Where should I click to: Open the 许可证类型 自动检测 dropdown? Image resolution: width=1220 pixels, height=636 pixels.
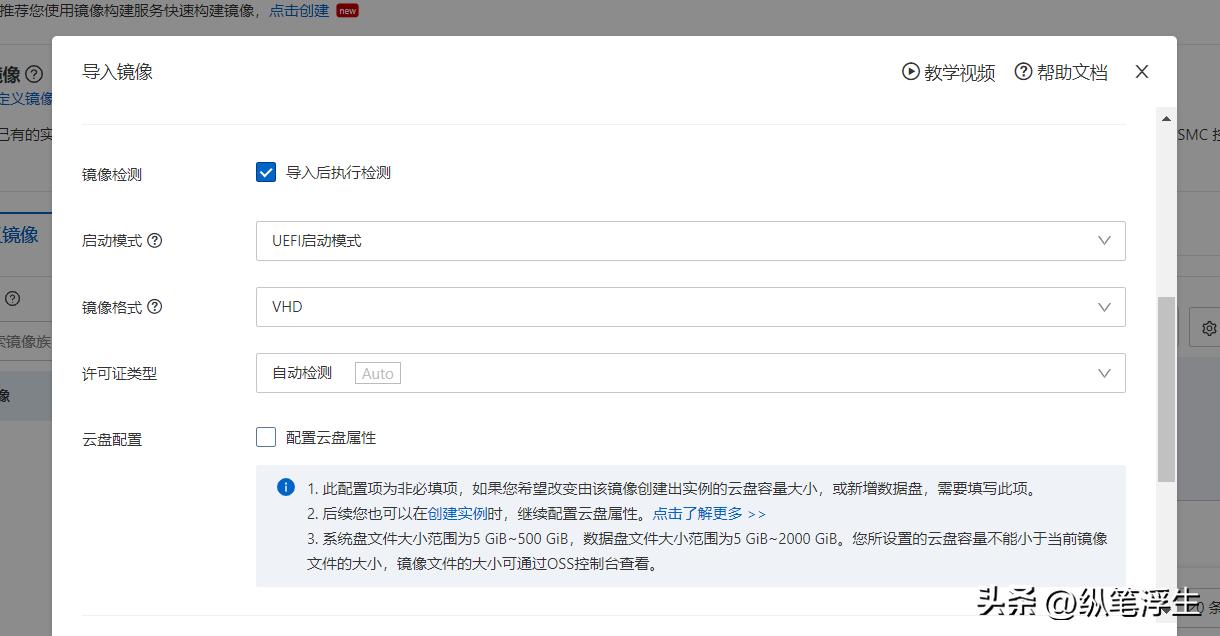coord(690,373)
